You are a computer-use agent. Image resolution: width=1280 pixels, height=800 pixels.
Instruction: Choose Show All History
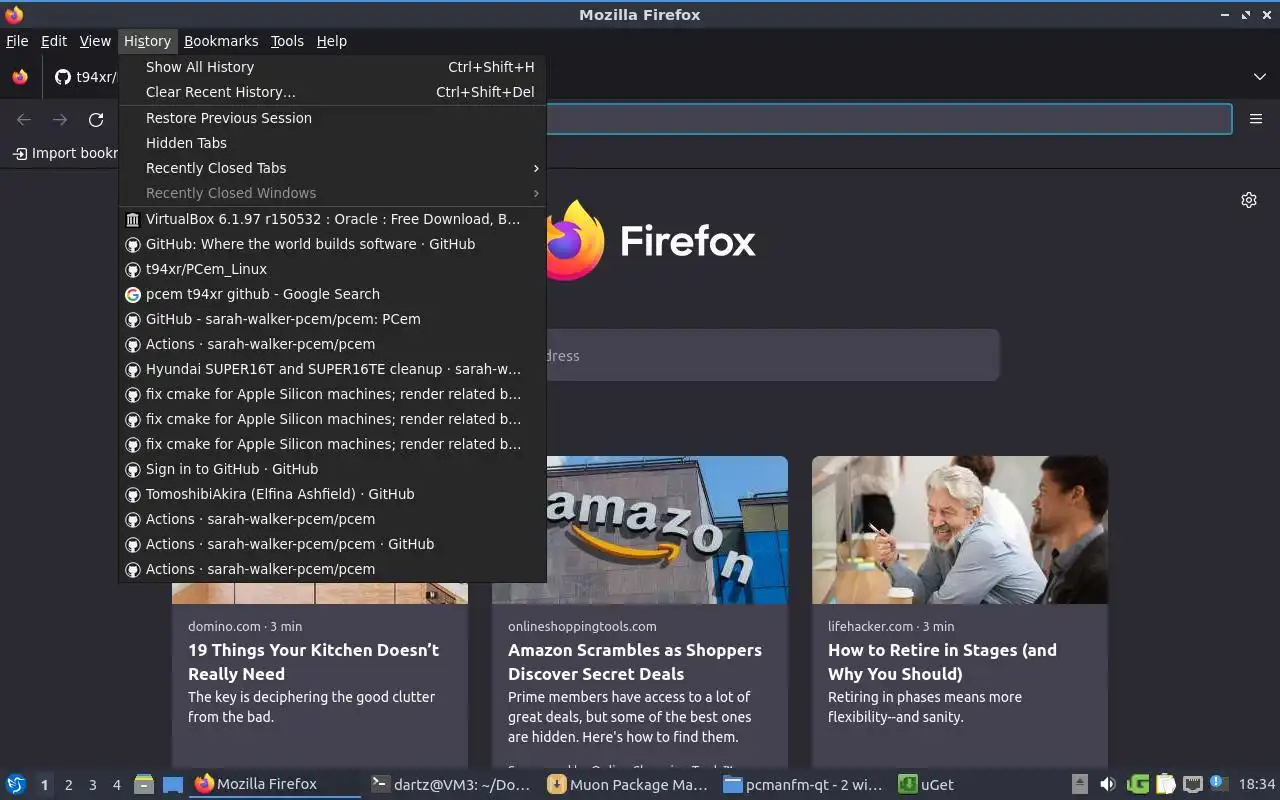pos(332,67)
